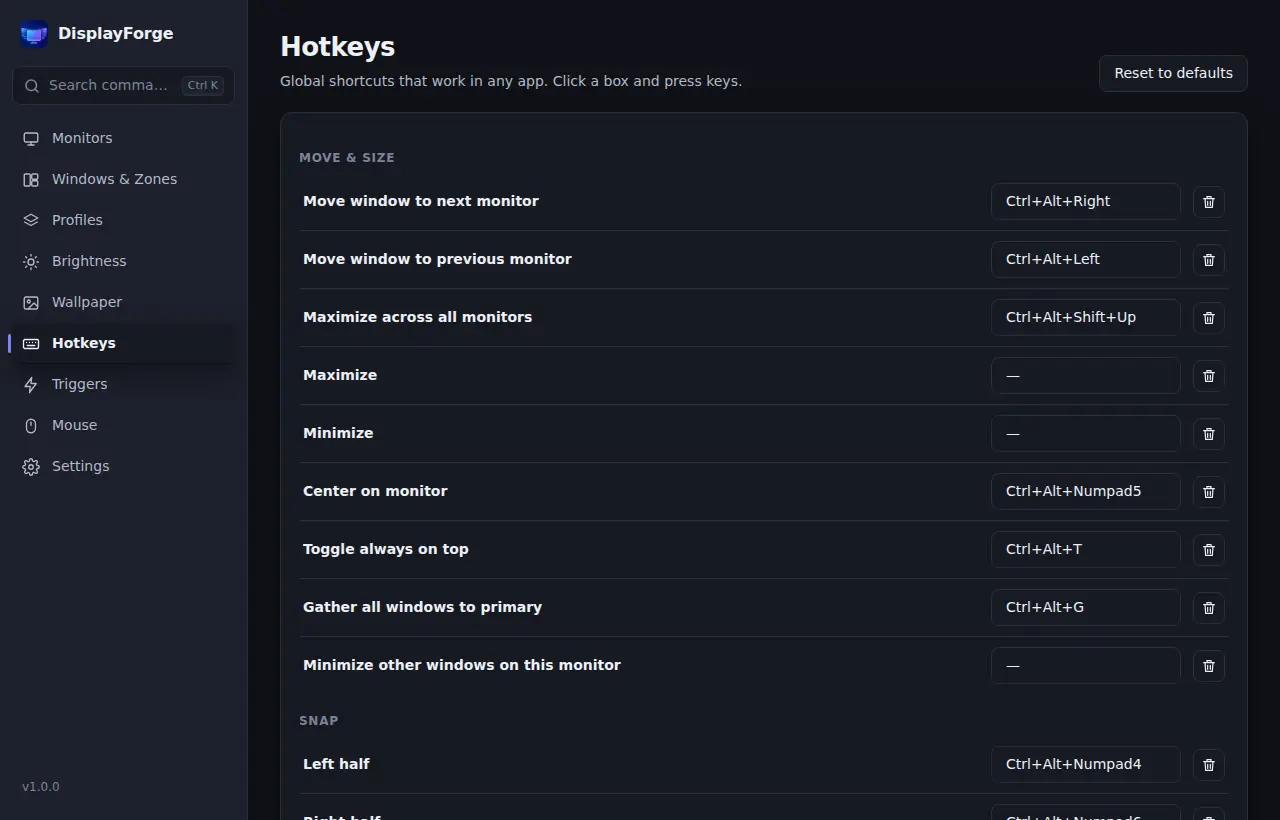1280x820 pixels.
Task: Clear Toggle always on top shortcut
Action: (x=1209, y=550)
